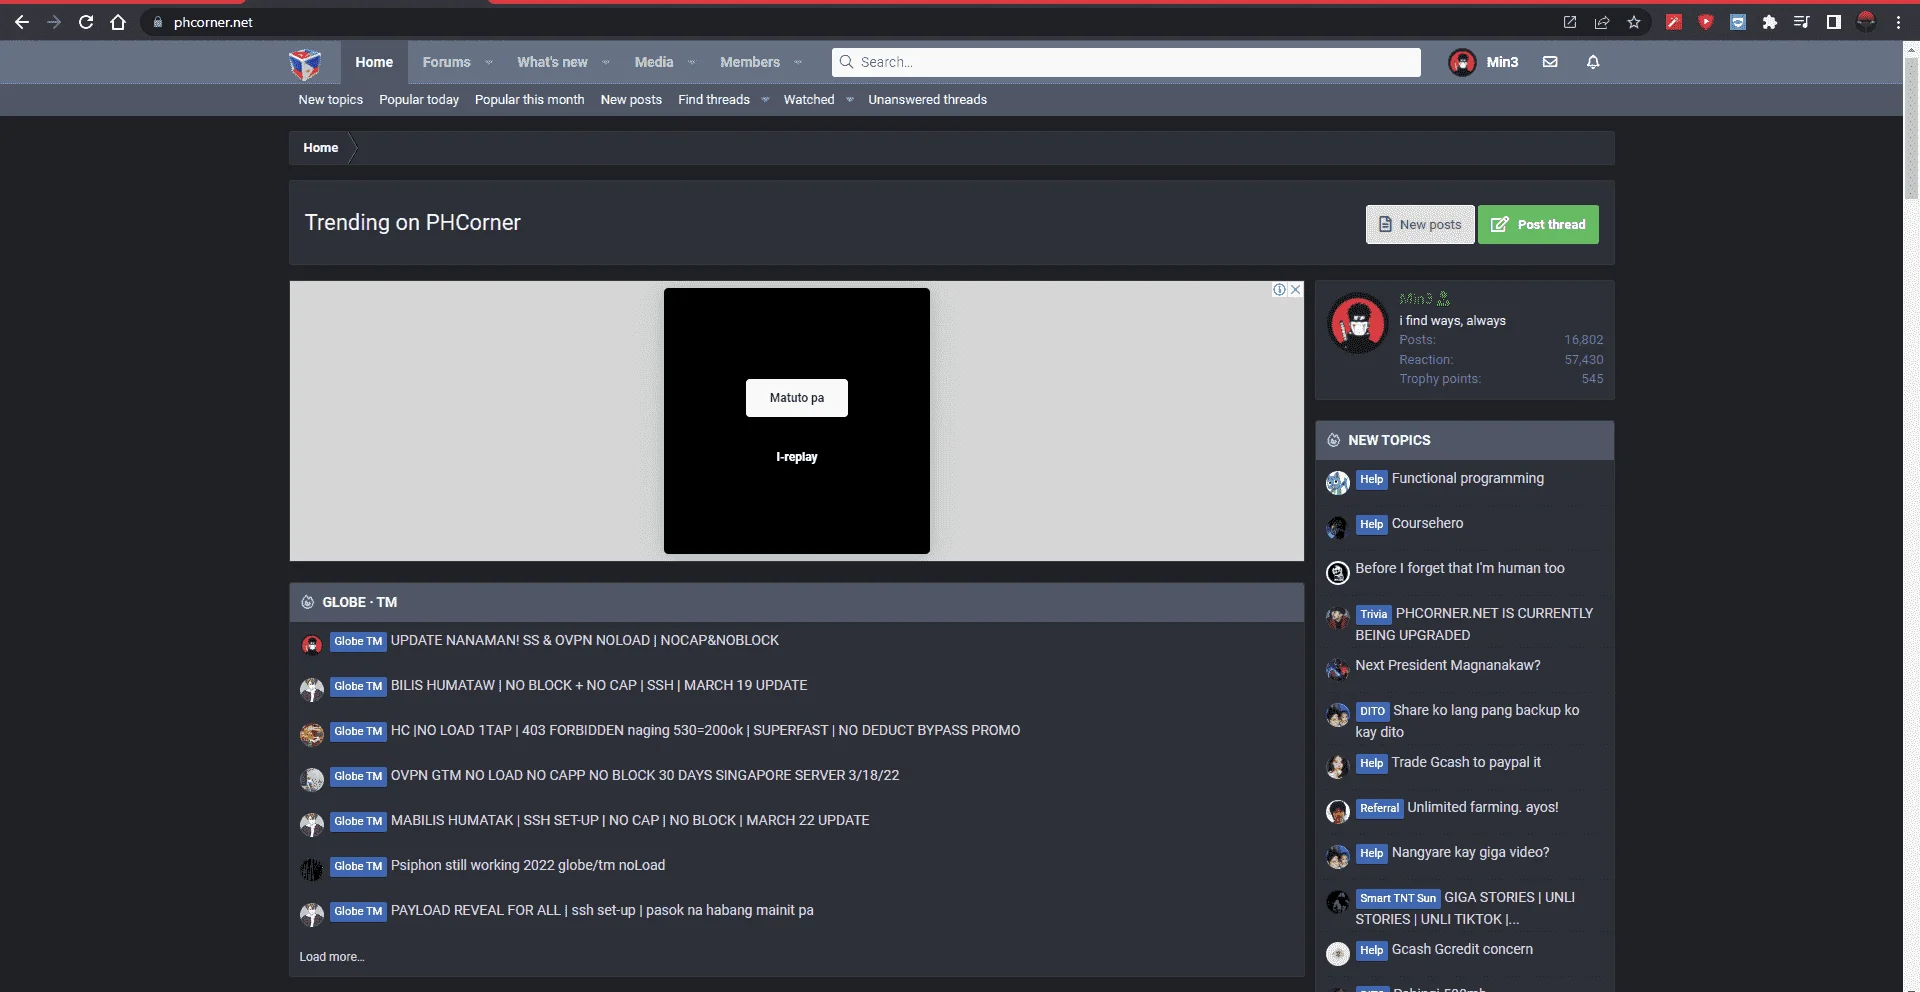This screenshot has width=1920, height=992.
Task: Click the browser home icon
Action: pyautogui.click(x=118, y=22)
